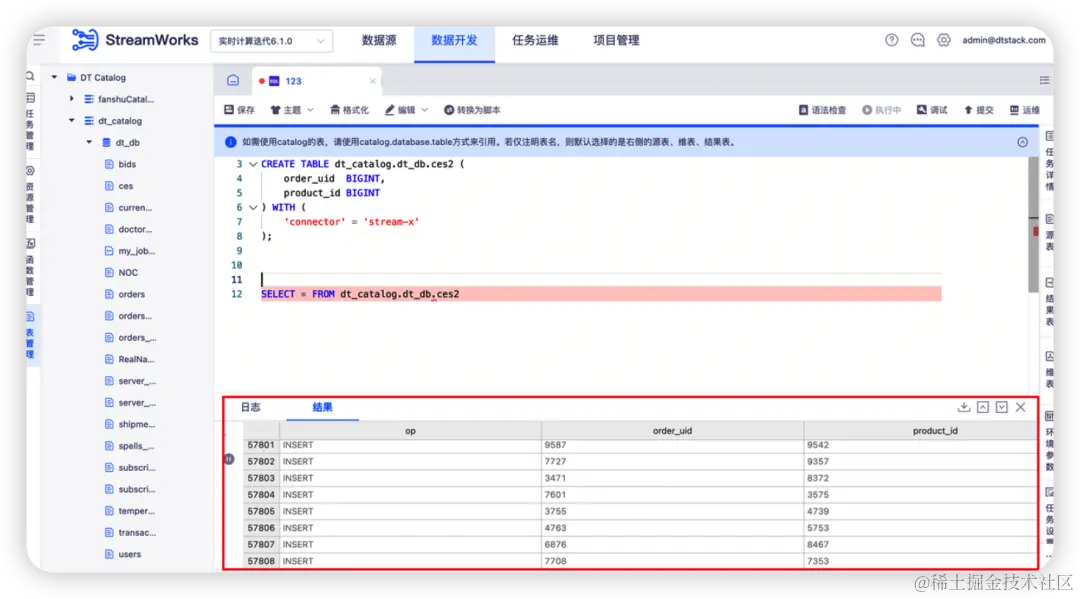Open 任务设置 panel on right sidebar
1080x599 pixels.
click(x=1049, y=516)
